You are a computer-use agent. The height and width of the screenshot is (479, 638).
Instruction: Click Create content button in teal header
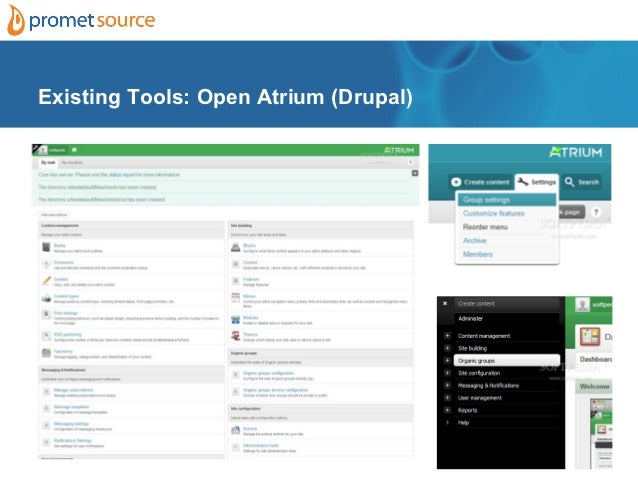(x=481, y=182)
